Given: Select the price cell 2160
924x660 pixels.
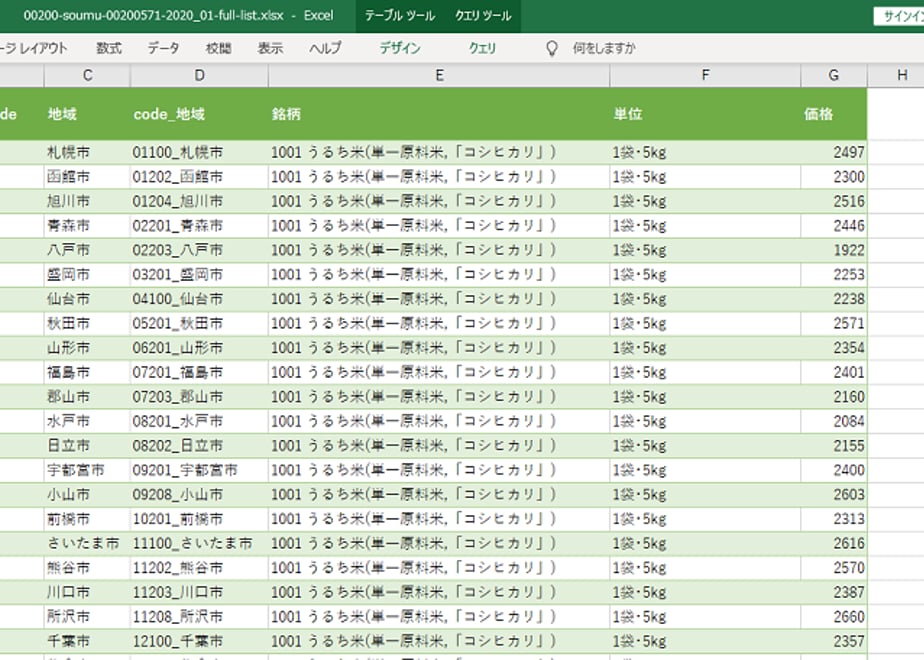Looking at the screenshot, I should [834, 397].
